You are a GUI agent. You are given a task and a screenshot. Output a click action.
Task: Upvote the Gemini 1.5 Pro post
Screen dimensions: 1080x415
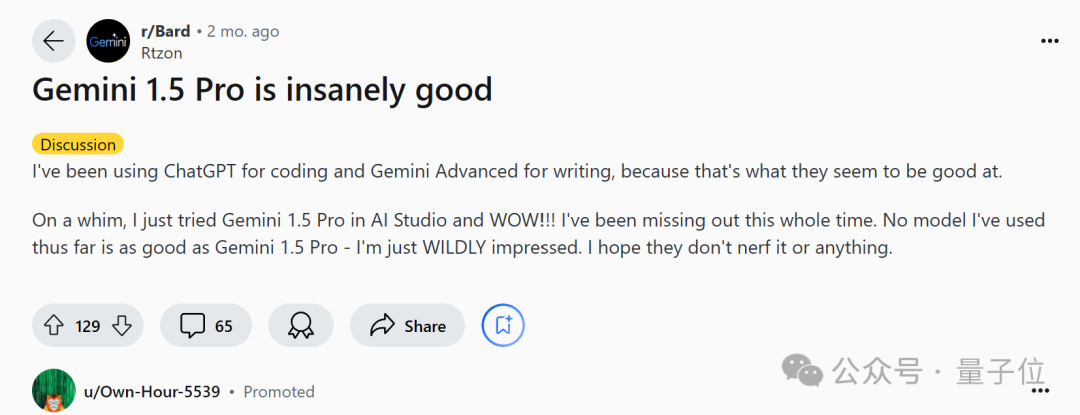point(54,325)
